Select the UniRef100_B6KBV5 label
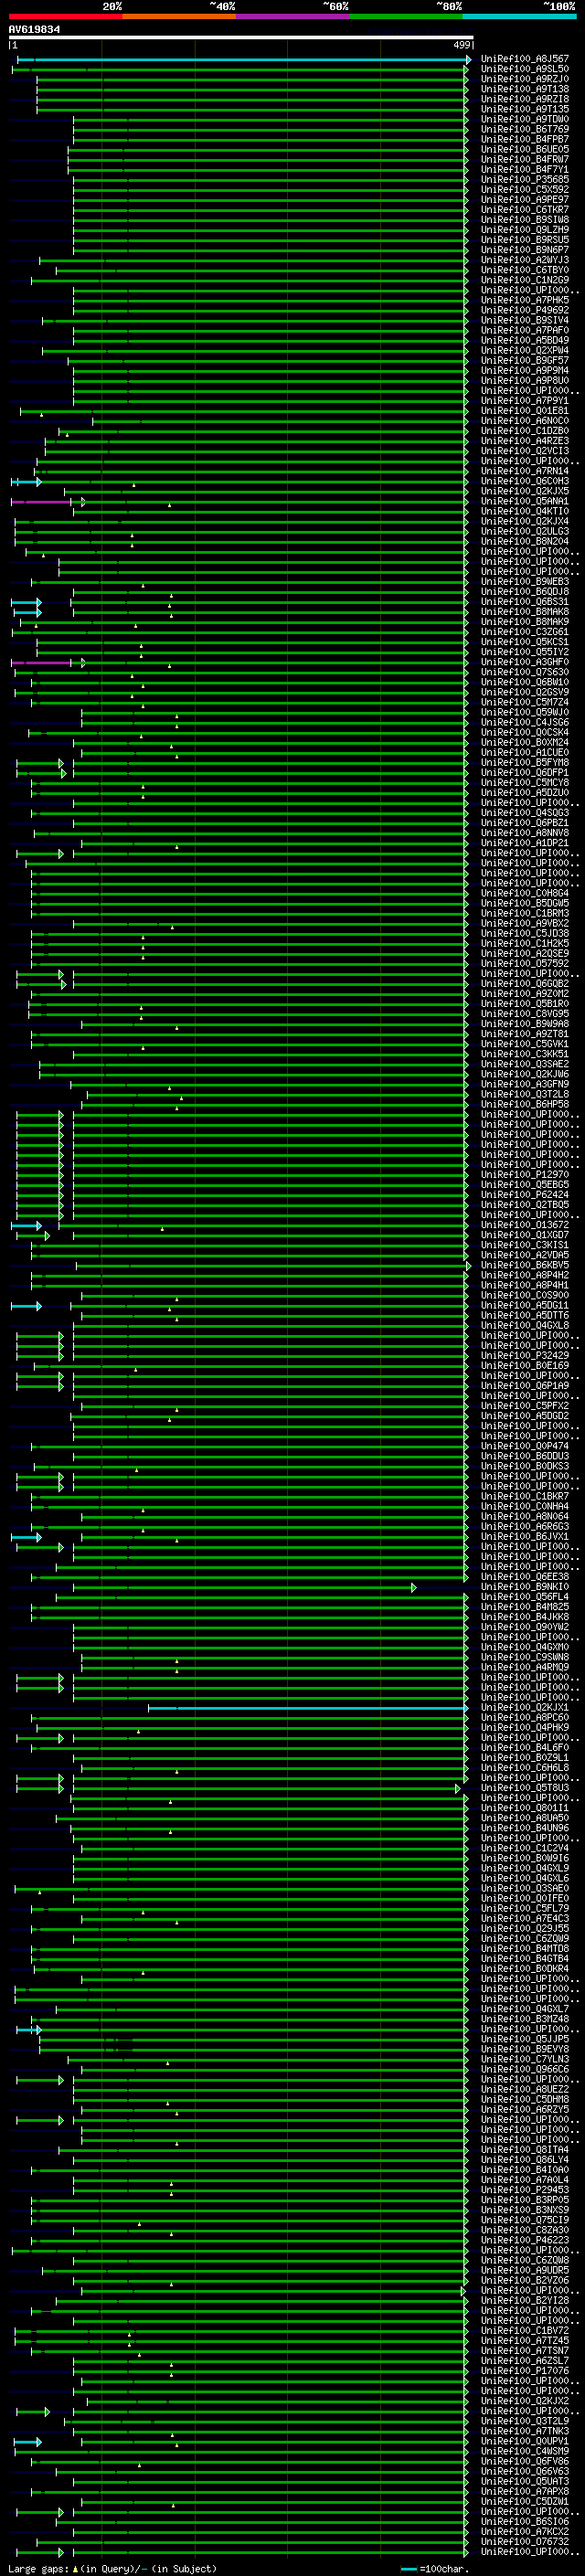 click(x=525, y=1265)
